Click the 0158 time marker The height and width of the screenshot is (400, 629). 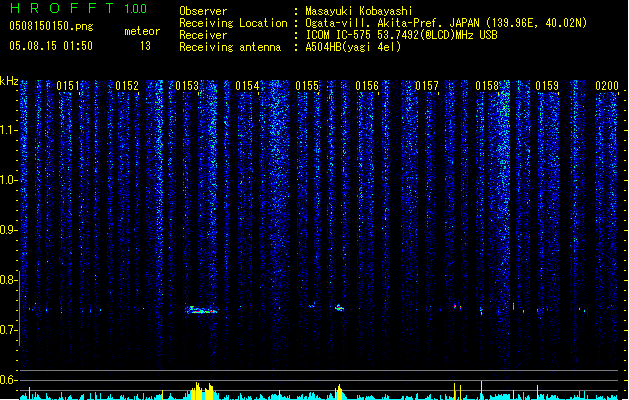[487, 86]
